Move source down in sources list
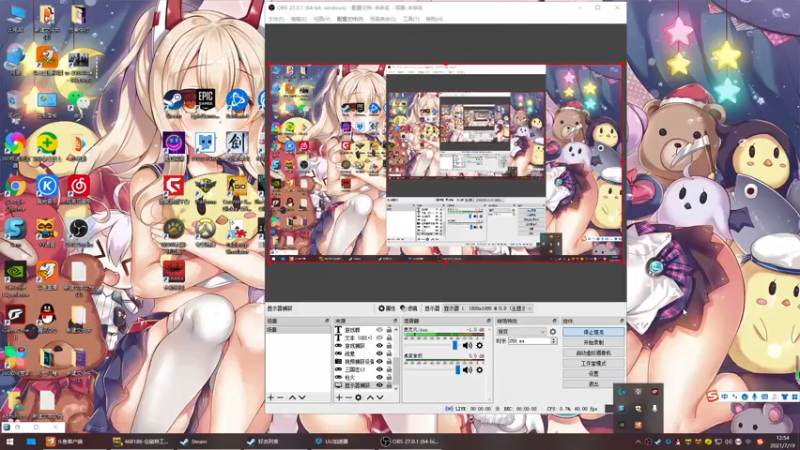This screenshot has width=800, height=450. tap(380, 397)
